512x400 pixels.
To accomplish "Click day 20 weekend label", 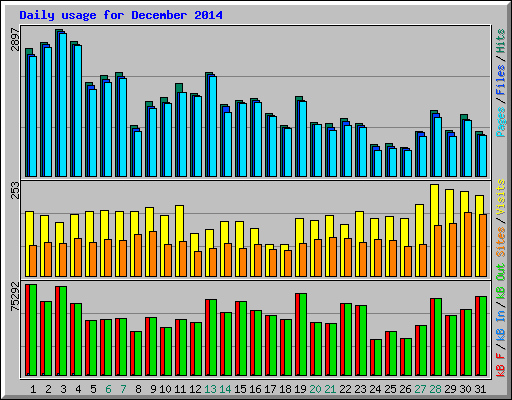I will pos(315,389).
